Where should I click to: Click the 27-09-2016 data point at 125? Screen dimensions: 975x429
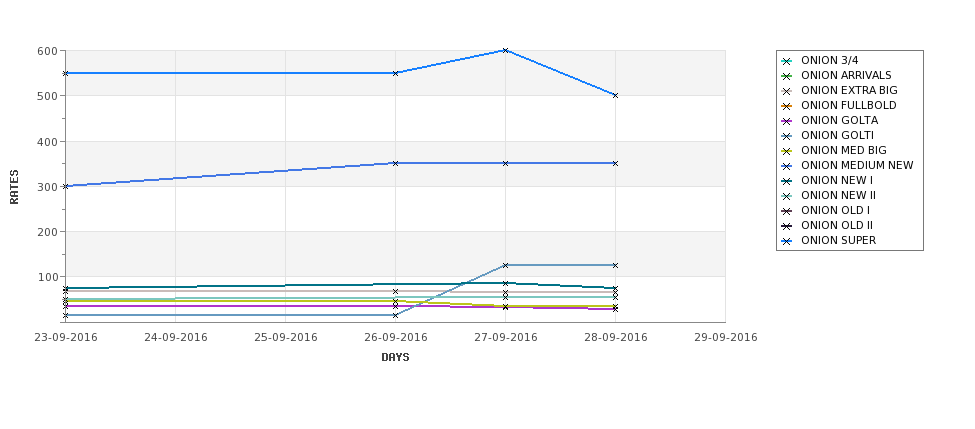coord(505,265)
